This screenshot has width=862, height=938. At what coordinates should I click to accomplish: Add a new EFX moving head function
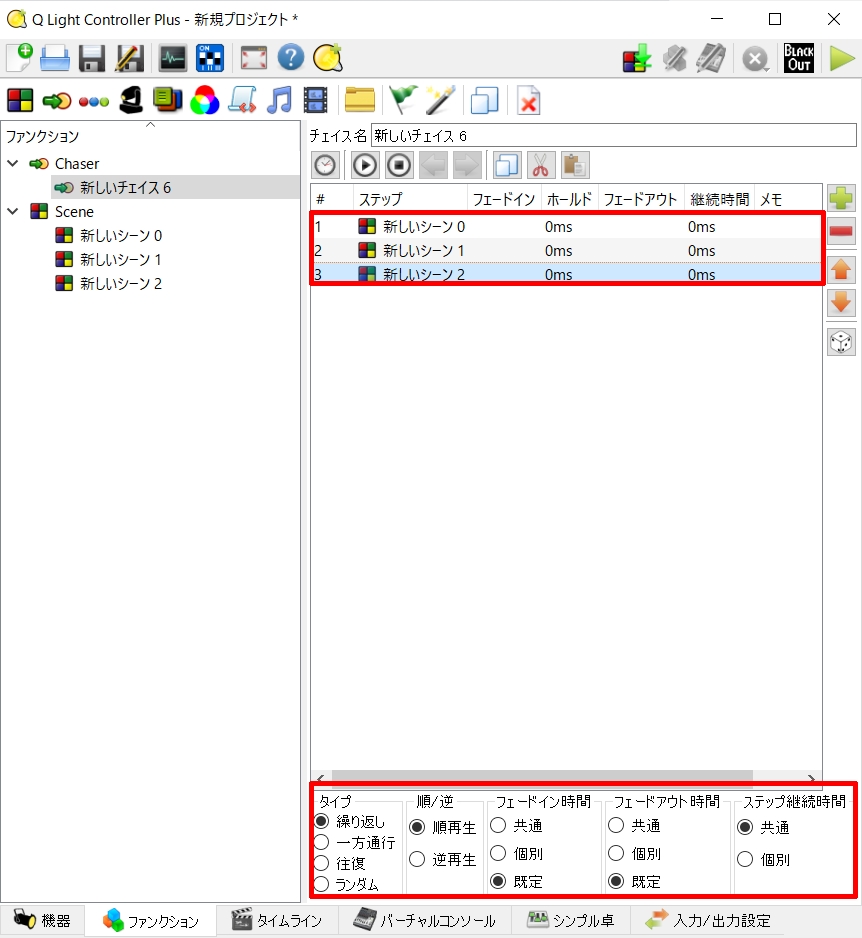131,100
